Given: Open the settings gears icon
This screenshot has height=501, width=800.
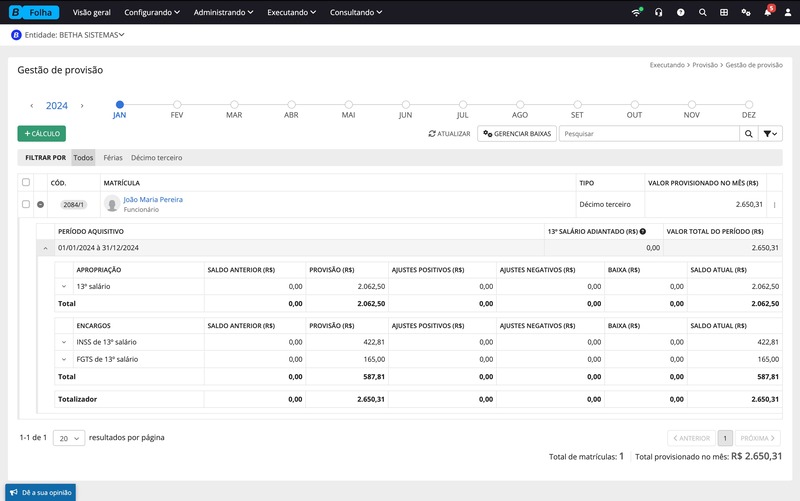Looking at the screenshot, I should [x=746, y=13].
